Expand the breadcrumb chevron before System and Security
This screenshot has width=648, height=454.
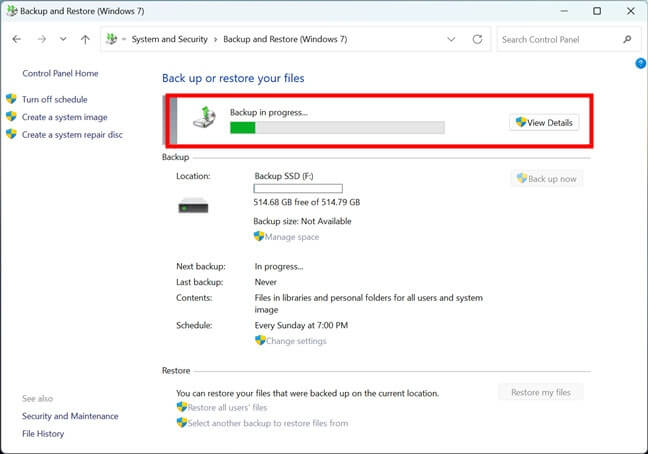click(124, 39)
